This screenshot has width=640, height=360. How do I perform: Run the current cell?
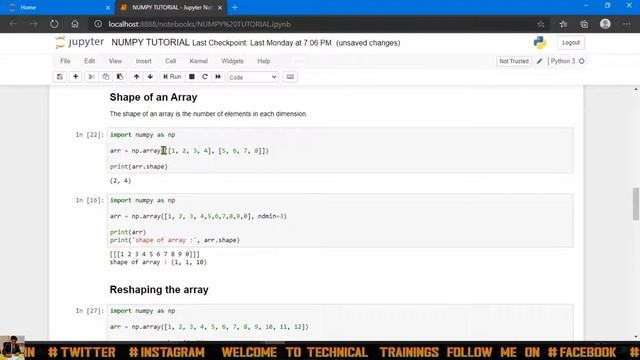point(172,77)
